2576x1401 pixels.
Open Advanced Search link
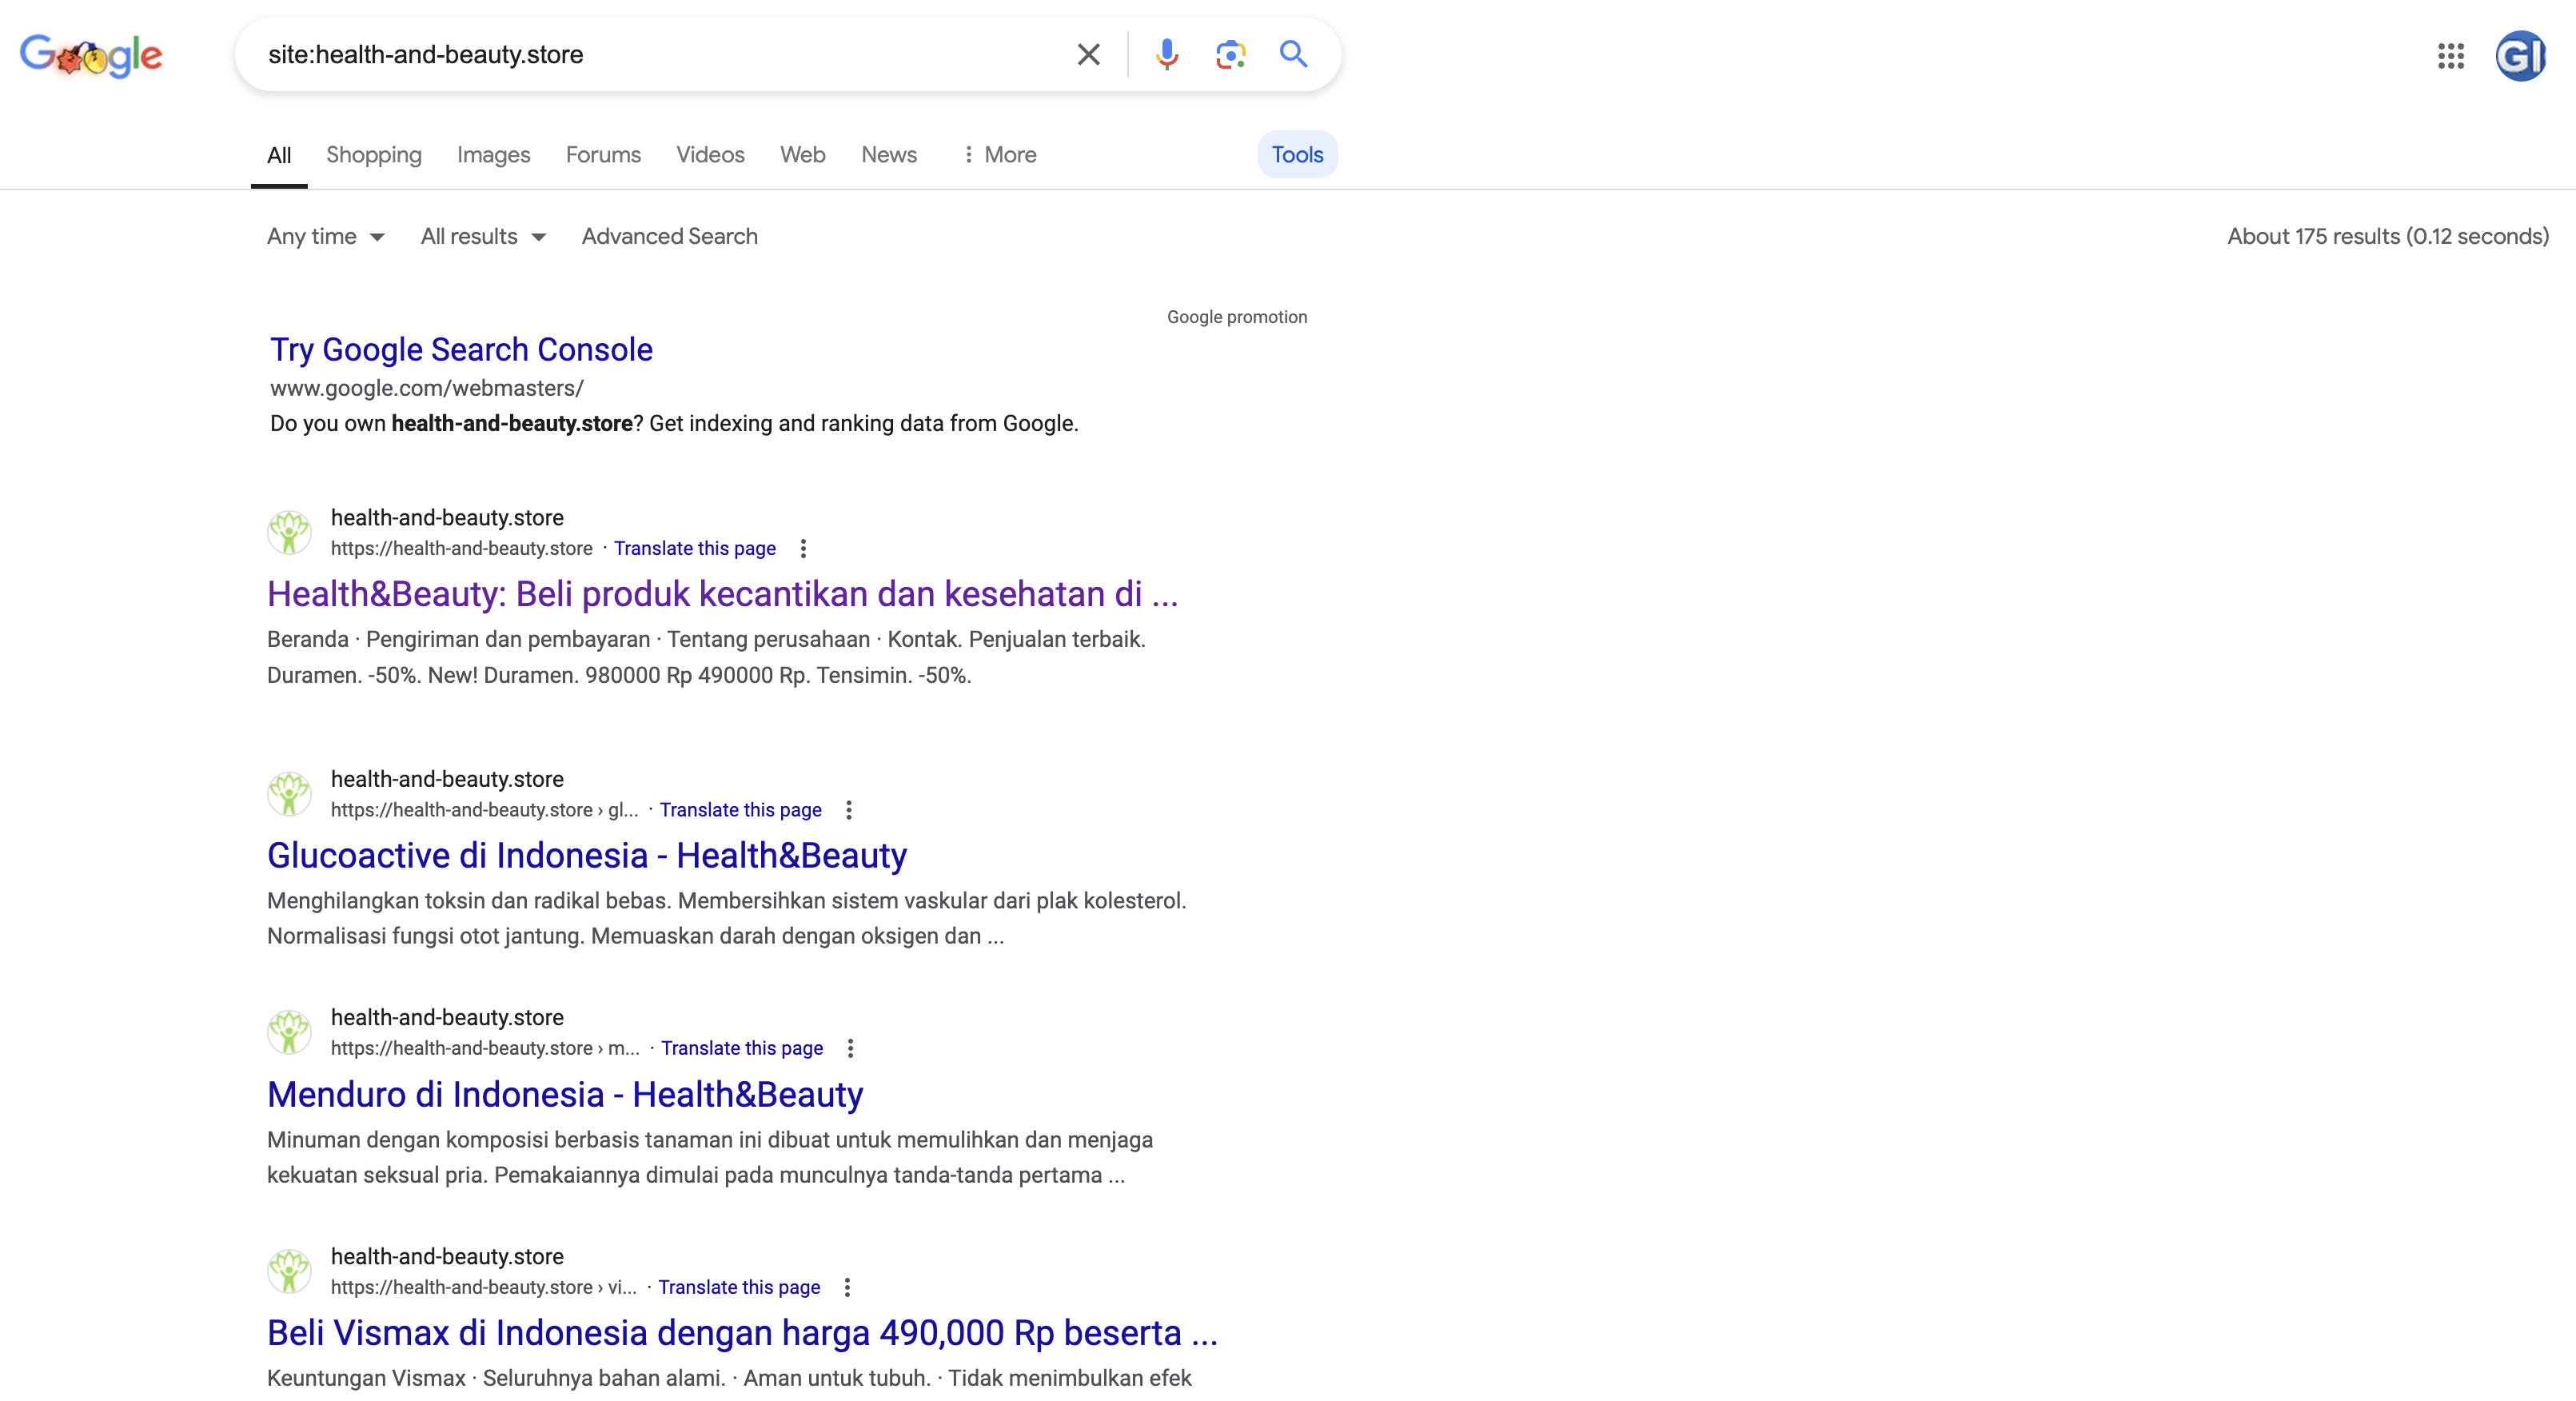pyautogui.click(x=670, y=237)
